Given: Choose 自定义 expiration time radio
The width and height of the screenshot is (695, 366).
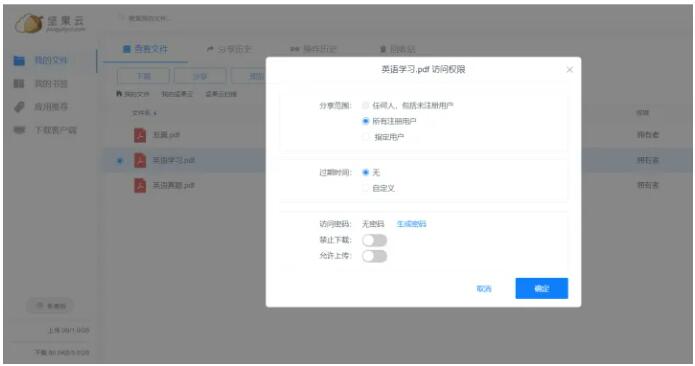Looking at the screenshot, I should 365,188.
